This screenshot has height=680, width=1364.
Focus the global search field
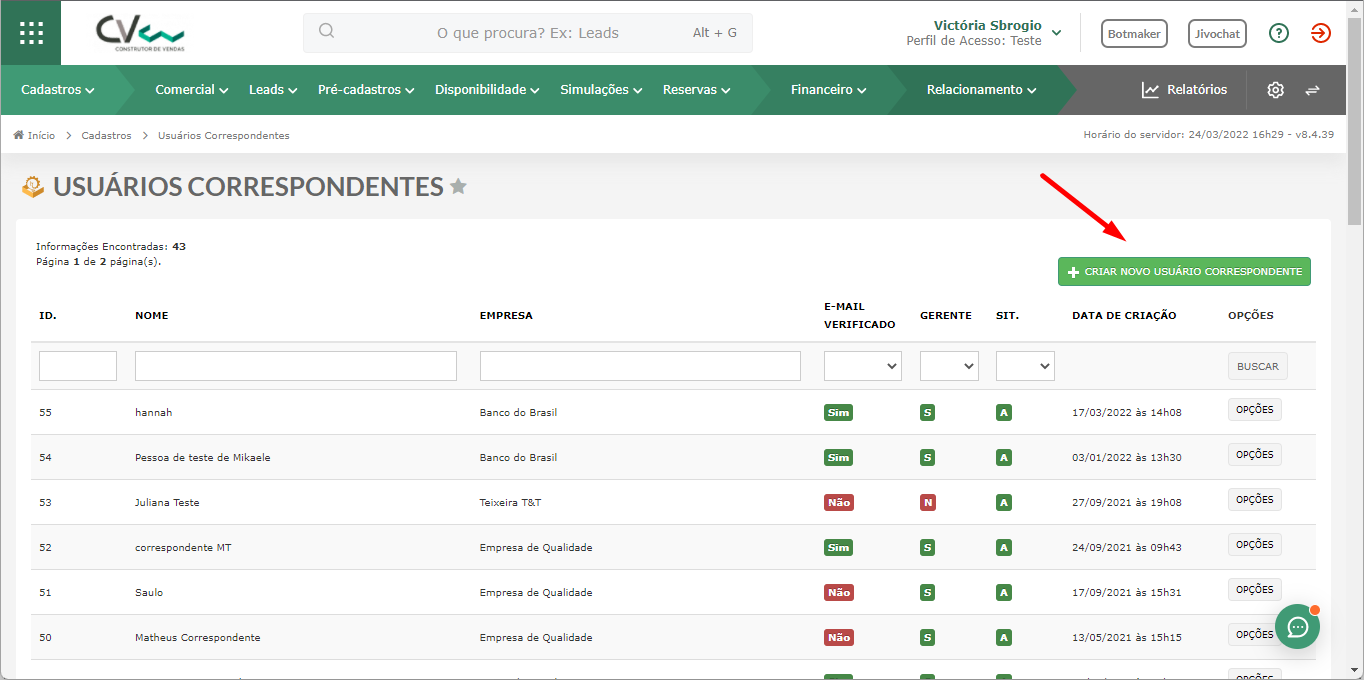click(528, 33)
